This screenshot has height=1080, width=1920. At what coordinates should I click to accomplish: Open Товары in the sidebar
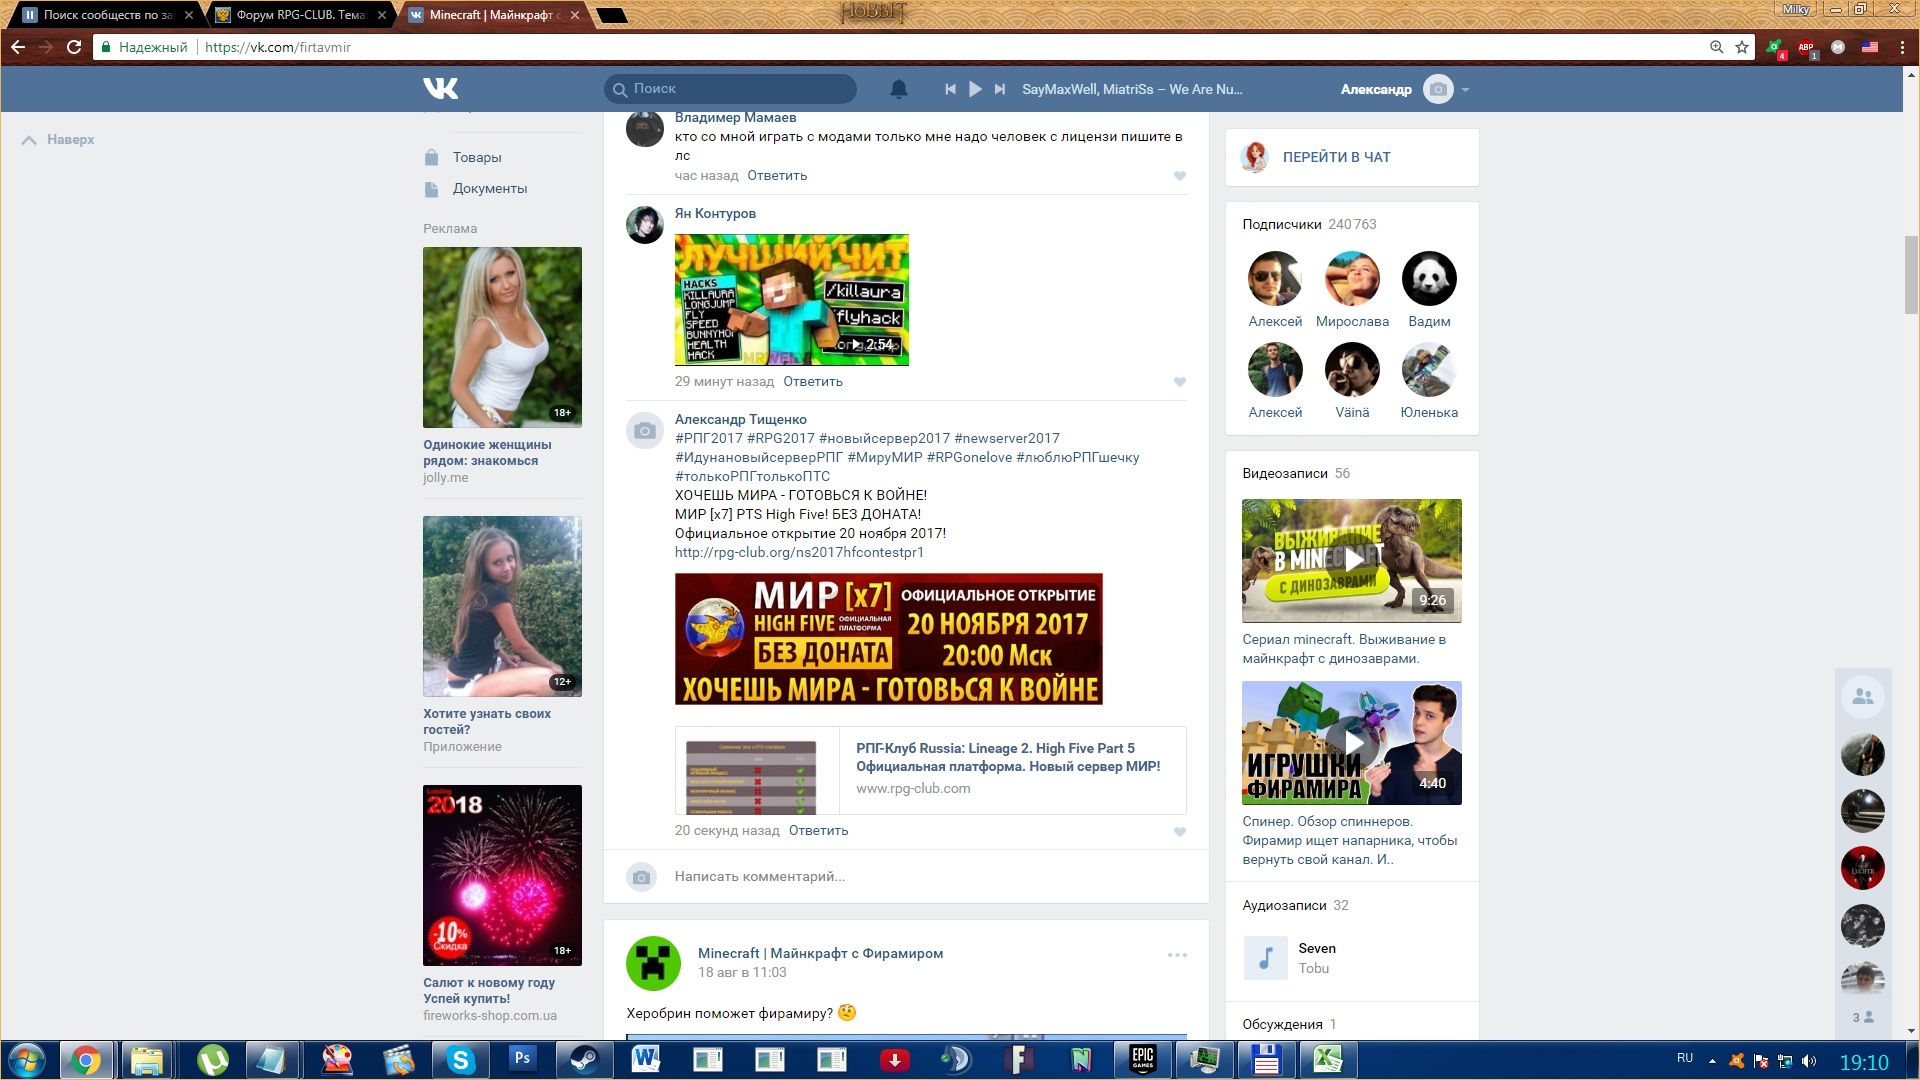[x=477, y=158]
